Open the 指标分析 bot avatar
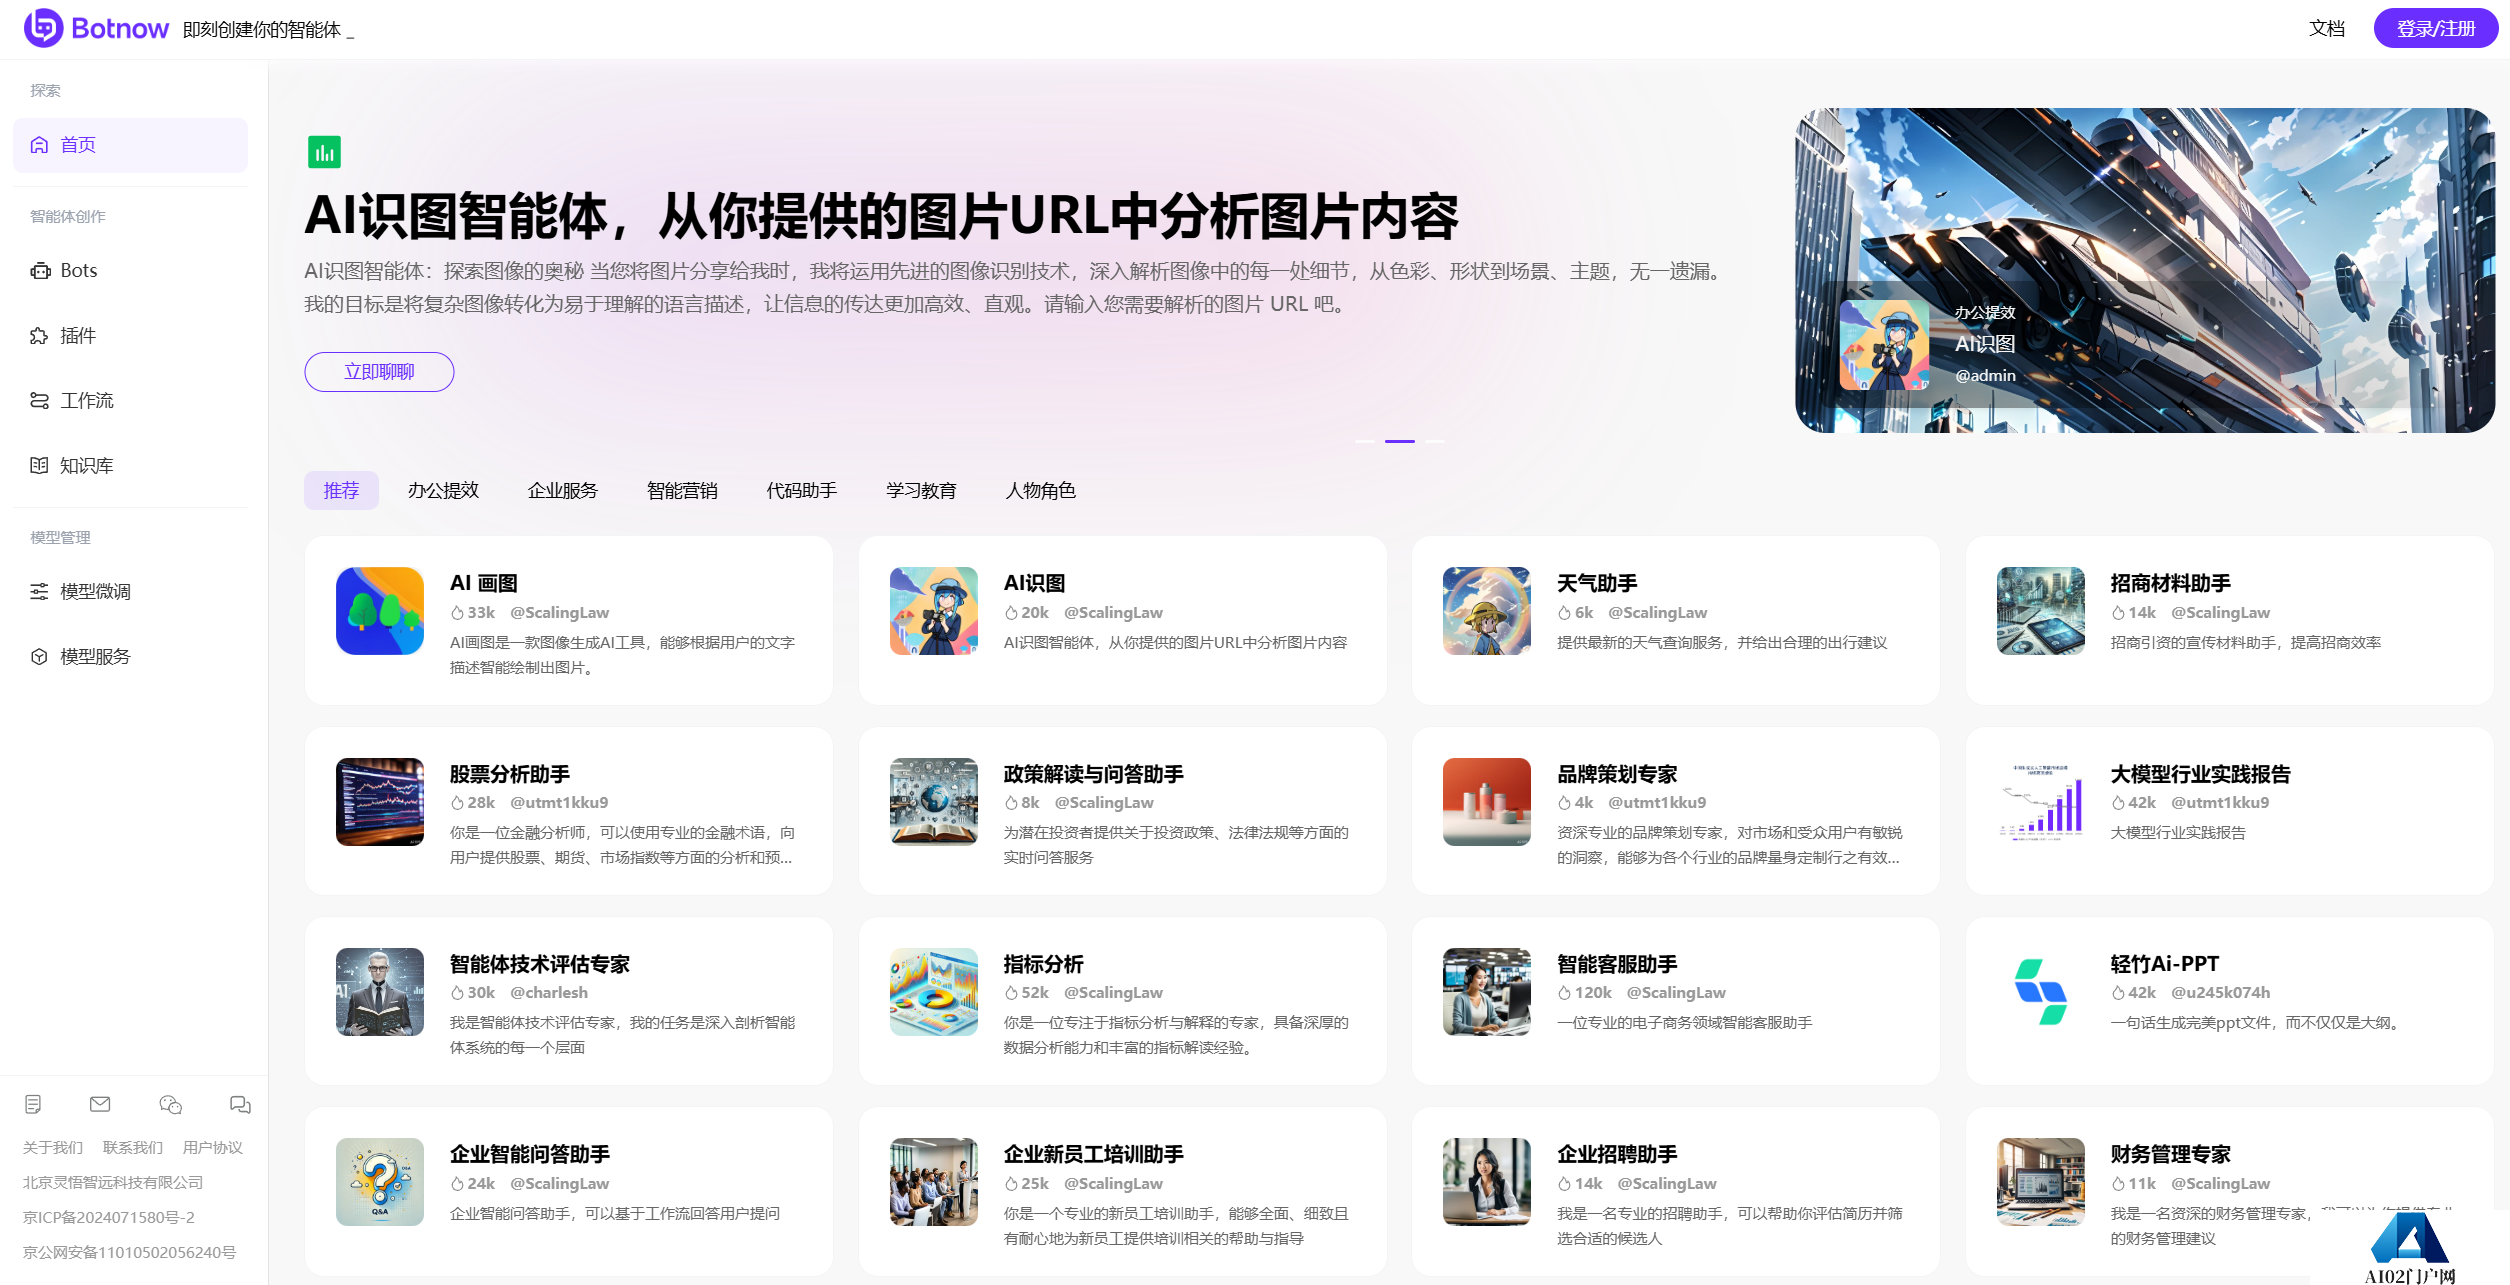Screen dimensions: 2510x1285 (934, 992)
